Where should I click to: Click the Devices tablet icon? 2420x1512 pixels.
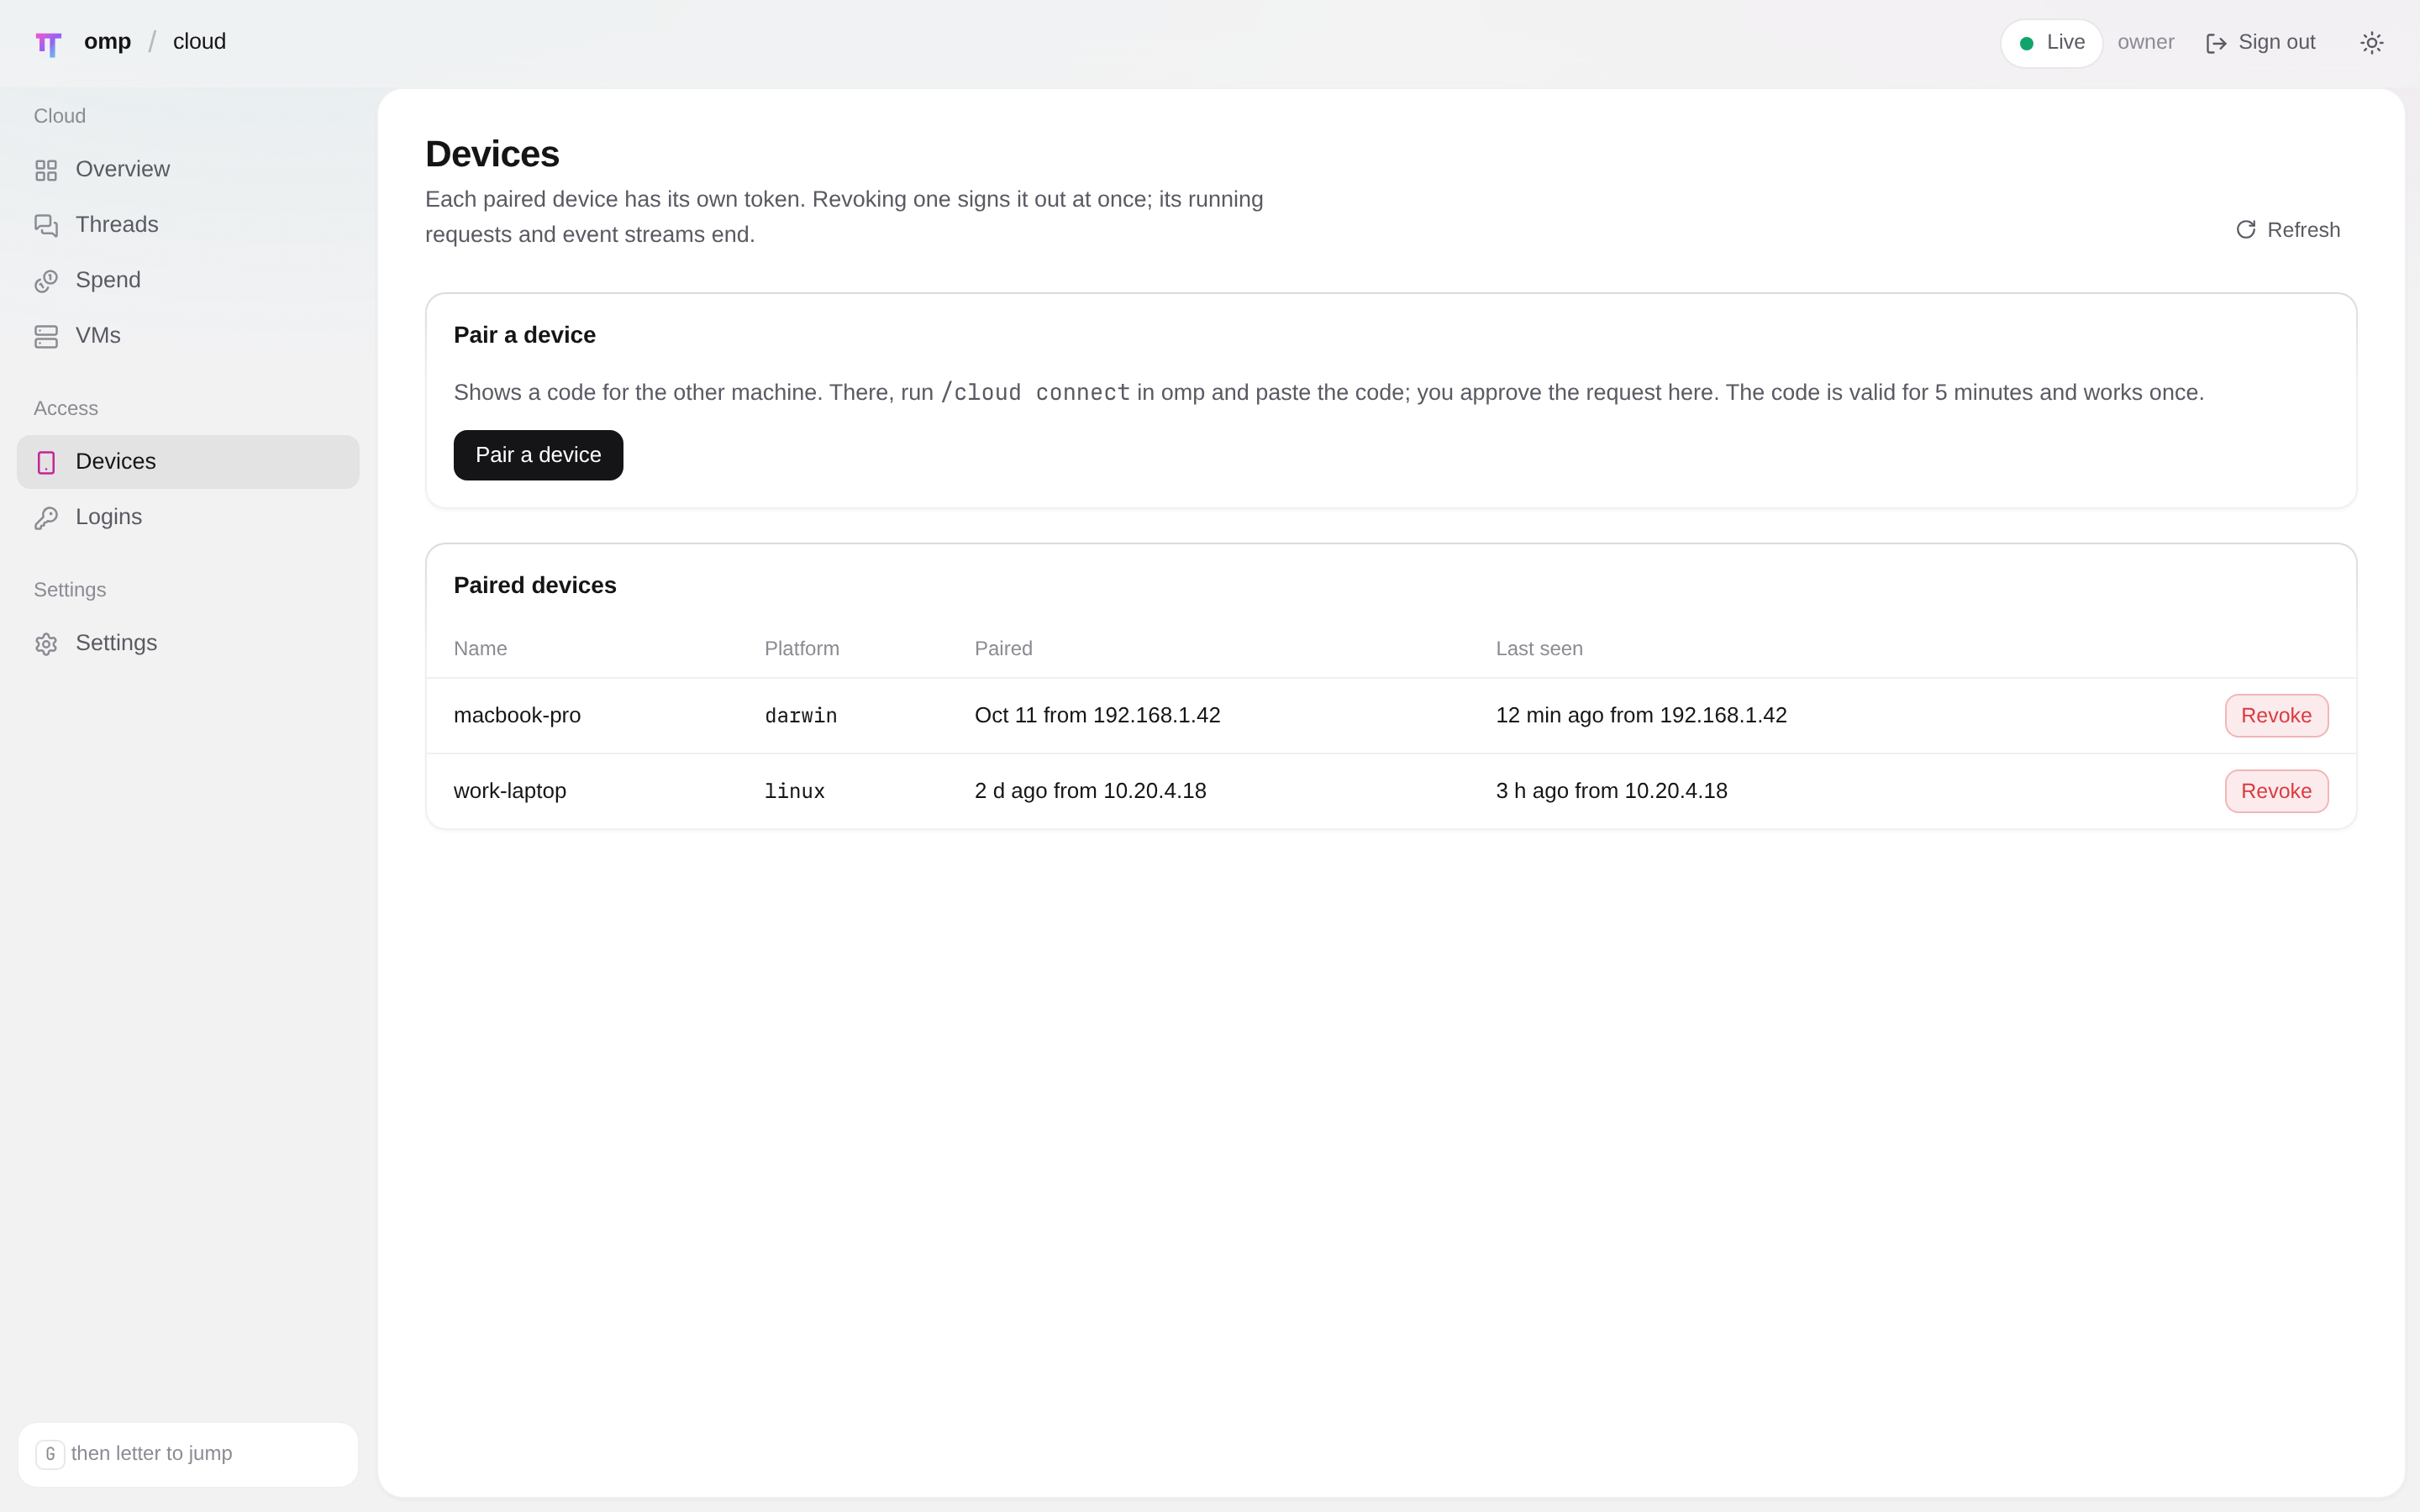click(x=46, y=462)
